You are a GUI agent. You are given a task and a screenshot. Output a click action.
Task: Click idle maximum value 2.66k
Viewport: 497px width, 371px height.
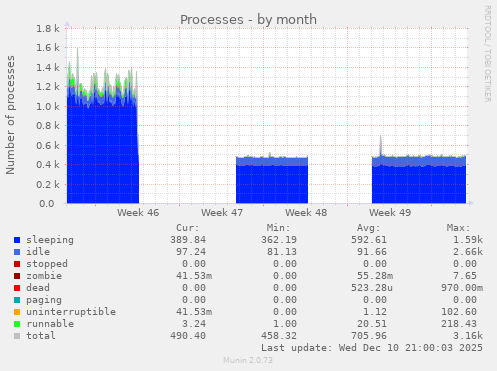pyautogui.click(x=468, y=252)
